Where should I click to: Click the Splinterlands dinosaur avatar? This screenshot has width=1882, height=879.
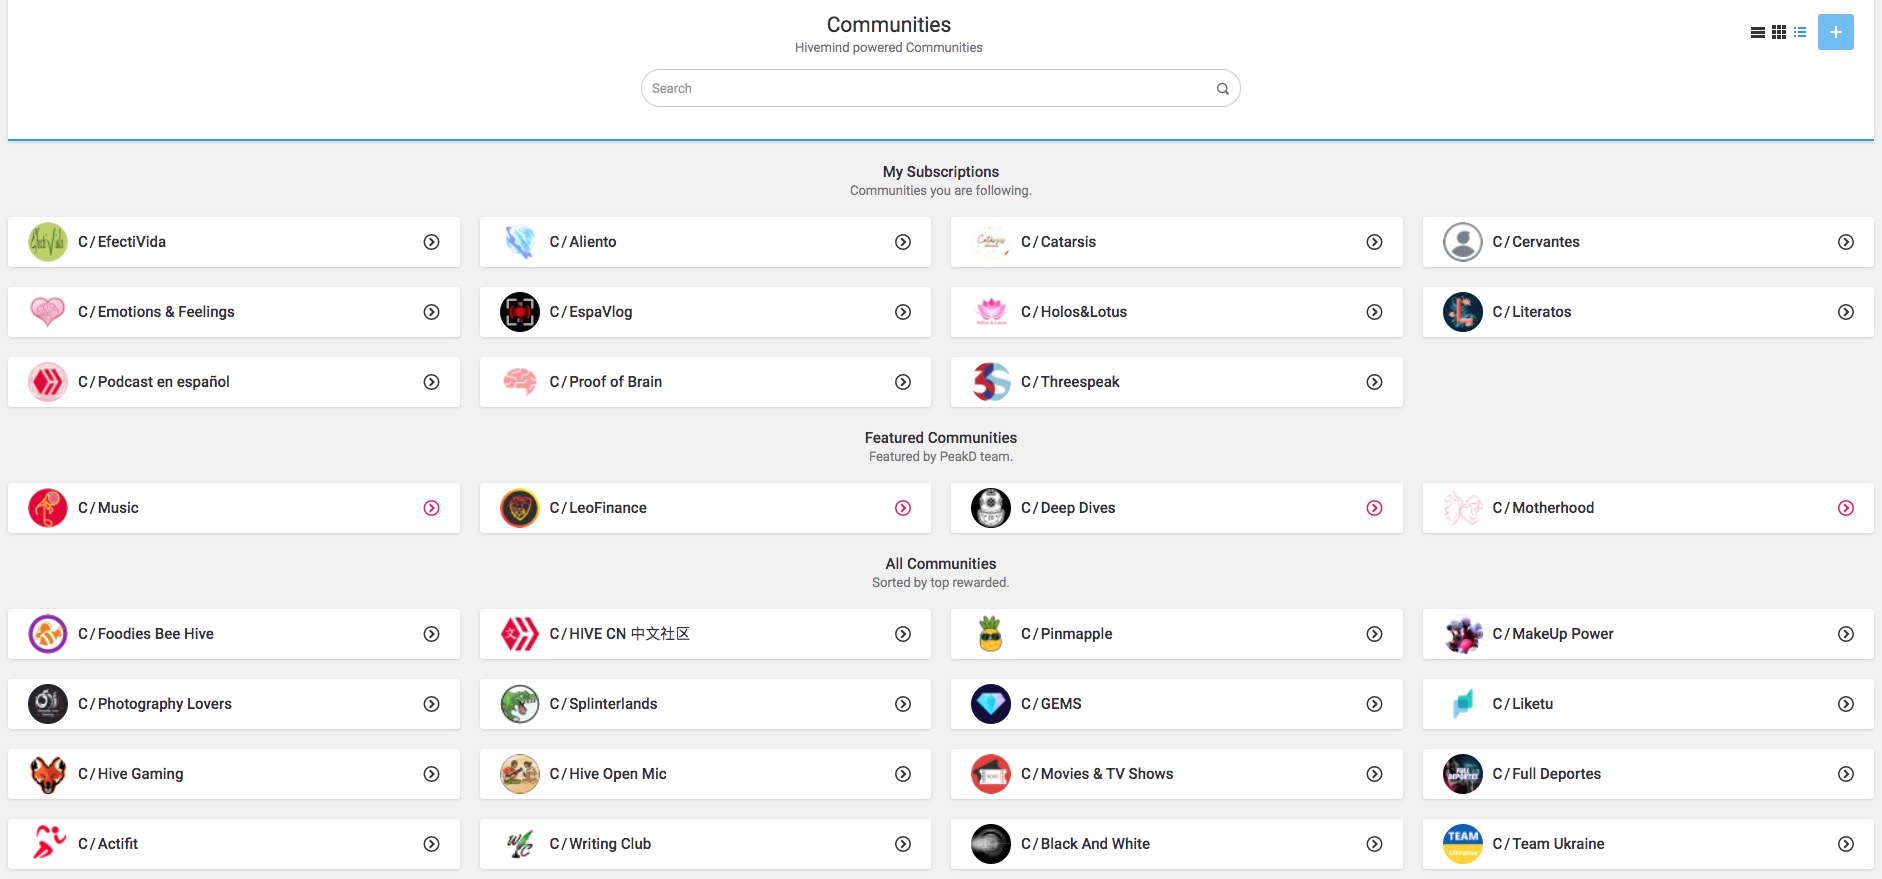click(x=520, y=704)
